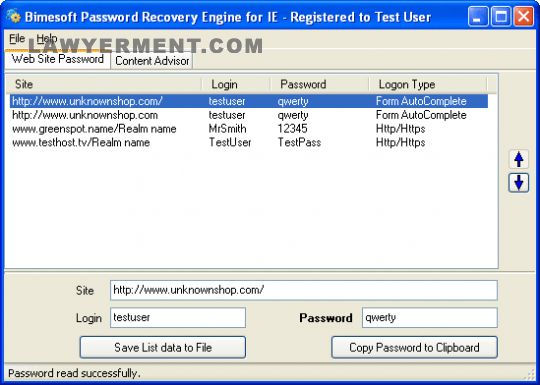Minimize the Password Recovery Engine window

(x=478, y=16)
